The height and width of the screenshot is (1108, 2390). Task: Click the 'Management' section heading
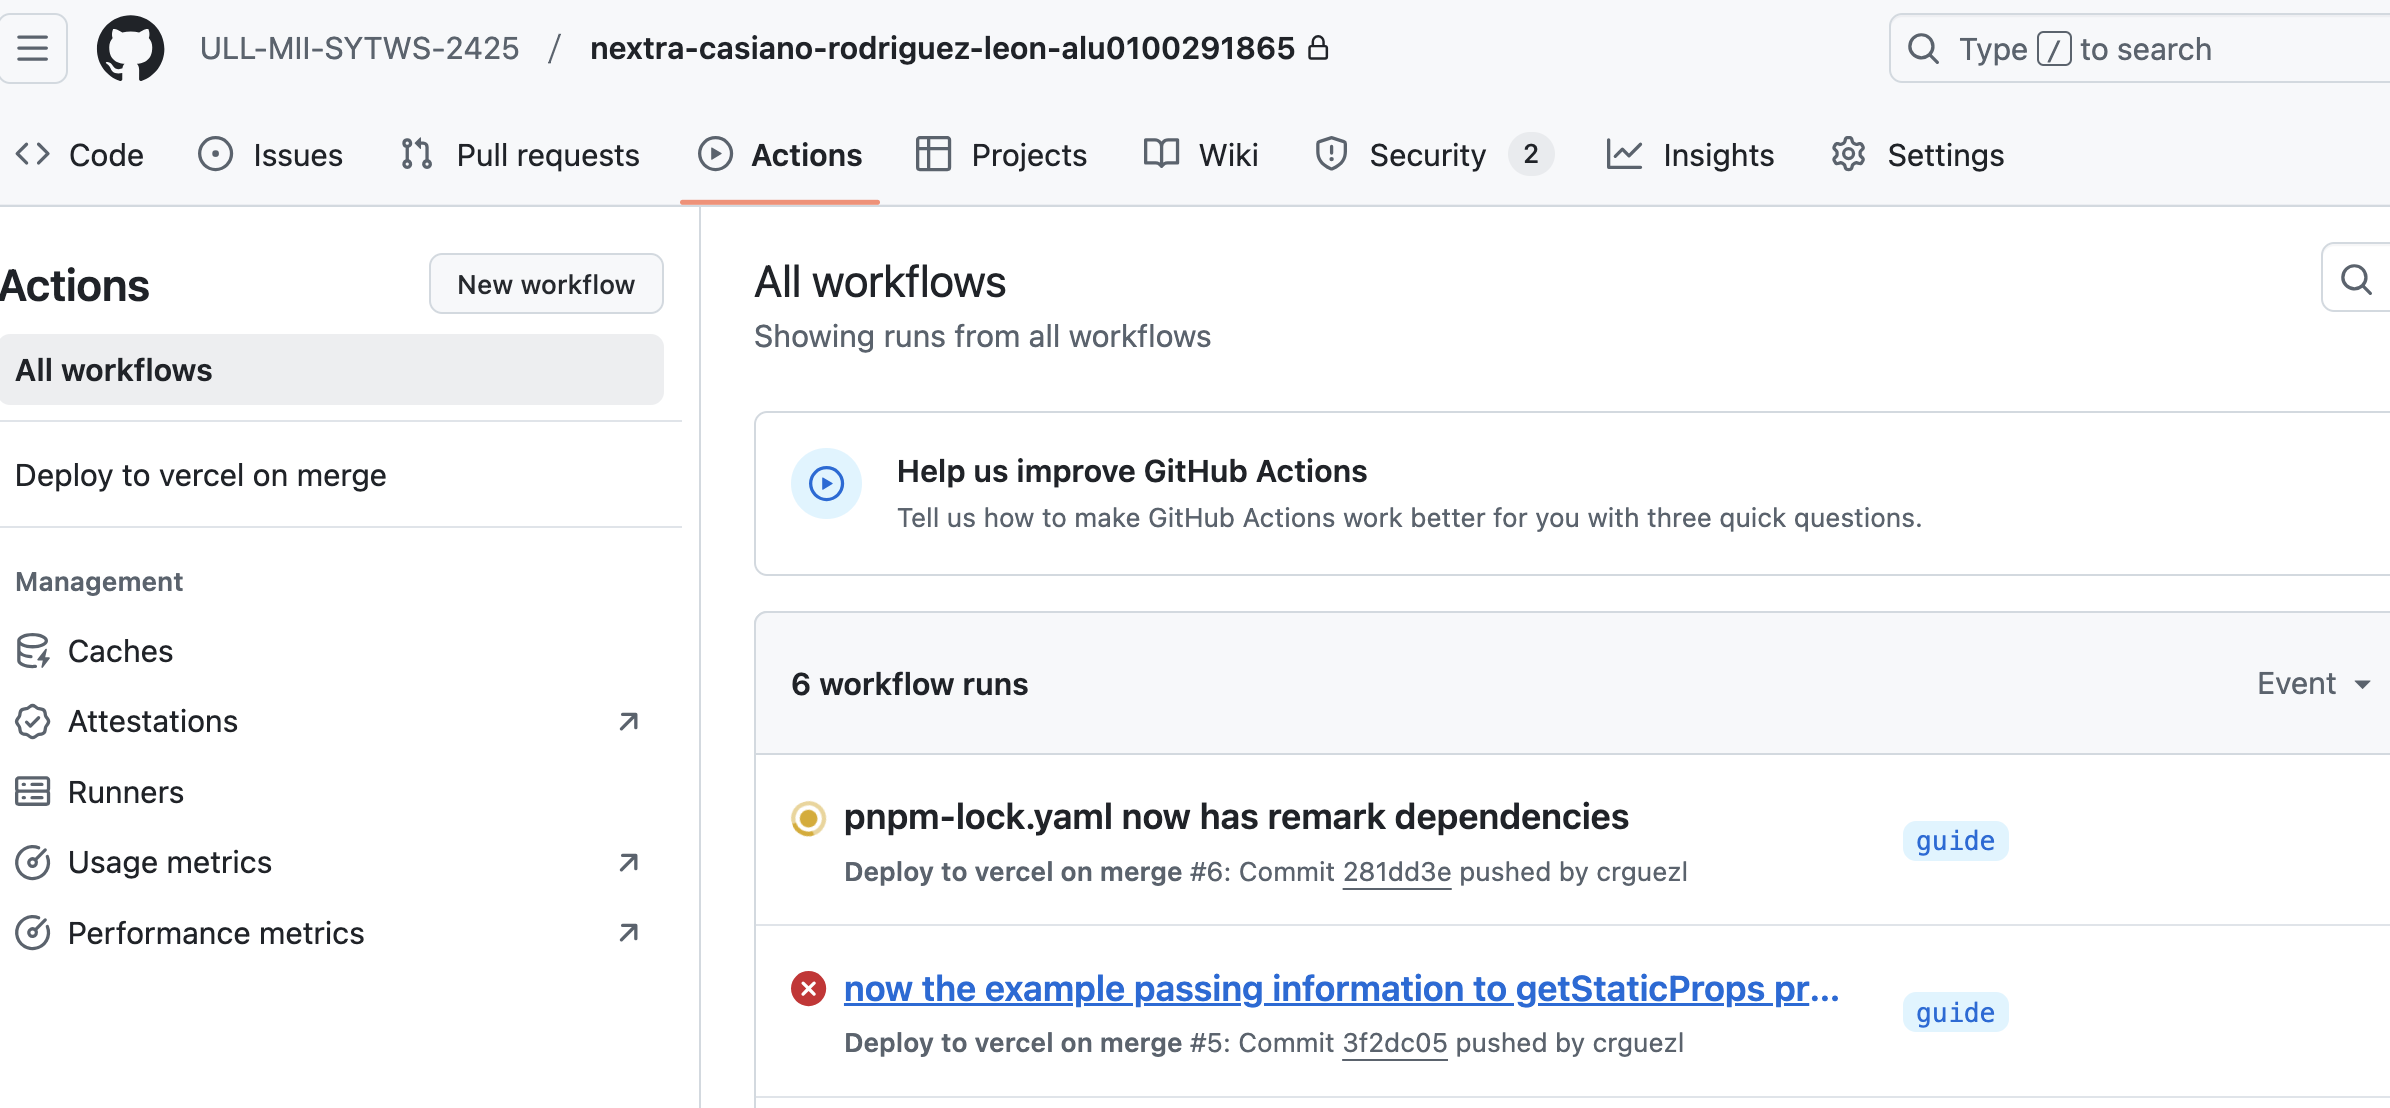point(99,581)
